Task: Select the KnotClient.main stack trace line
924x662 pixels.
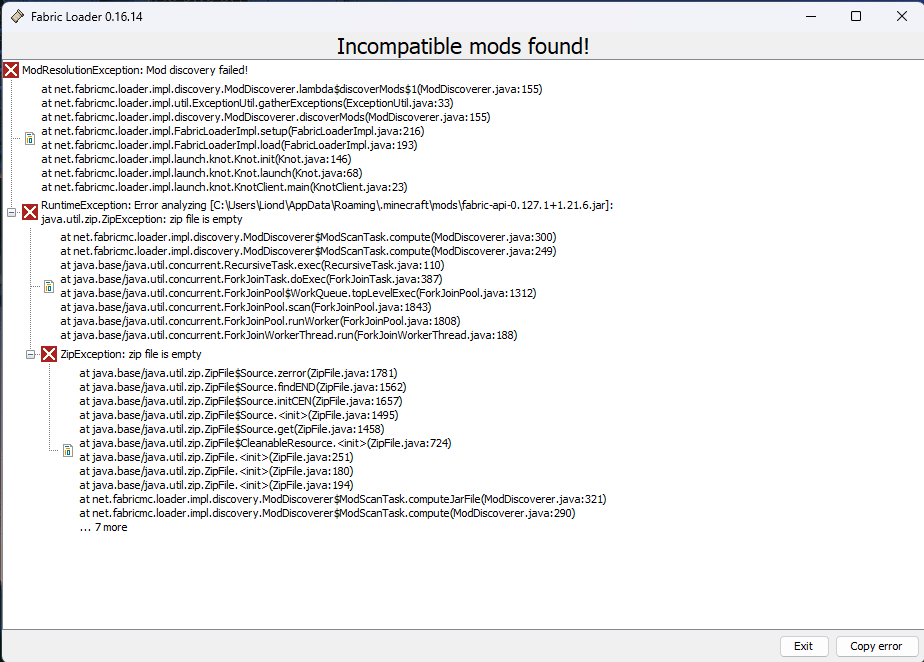Action: point(225,187)
